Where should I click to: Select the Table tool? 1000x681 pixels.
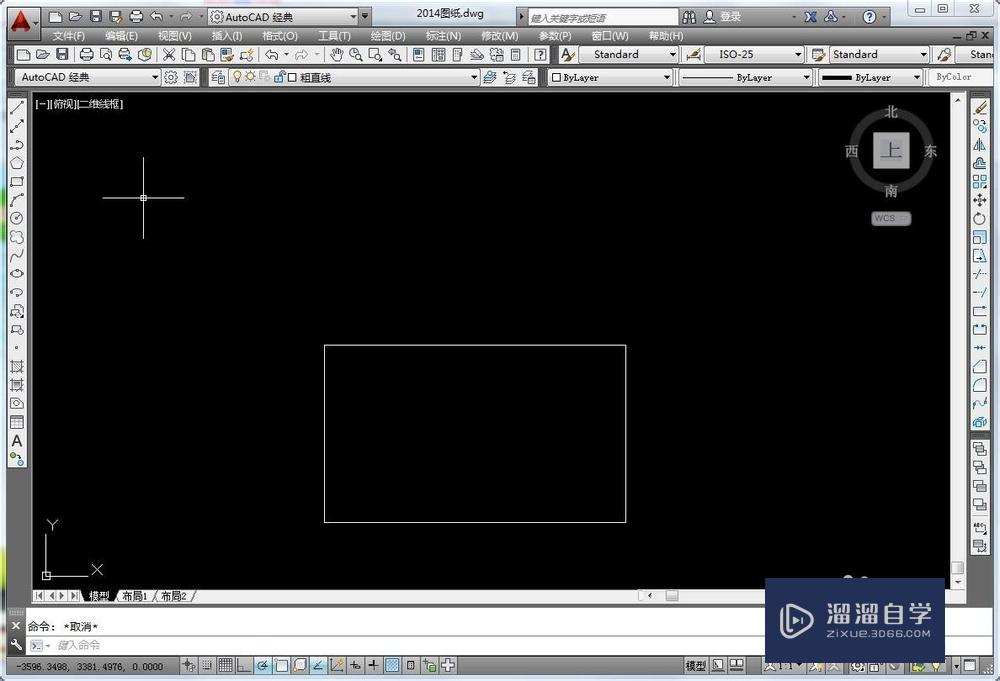(17, 422)
